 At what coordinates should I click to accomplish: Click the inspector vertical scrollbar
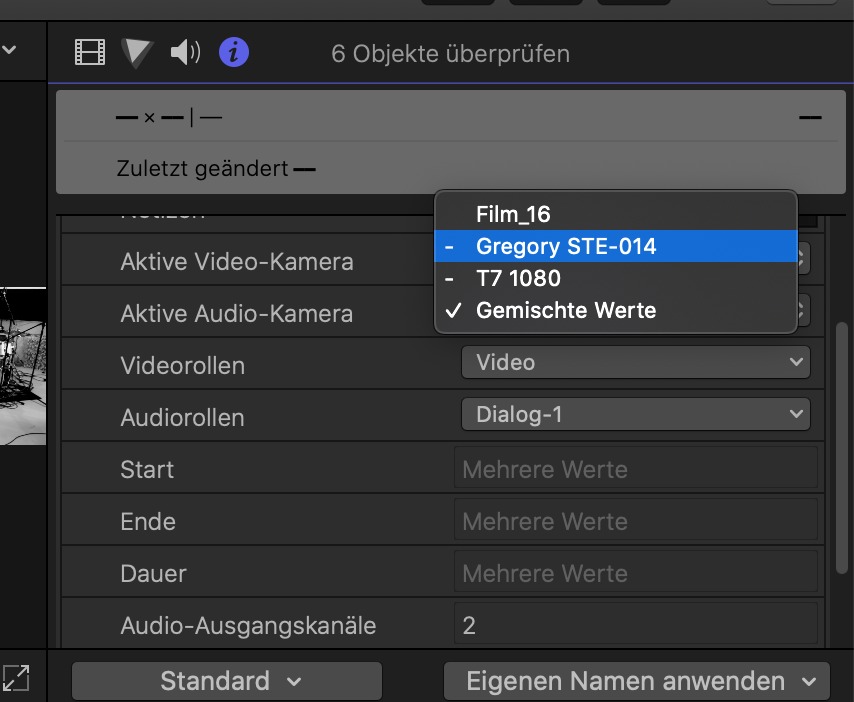pyautogui.click(x=841, y=448)
